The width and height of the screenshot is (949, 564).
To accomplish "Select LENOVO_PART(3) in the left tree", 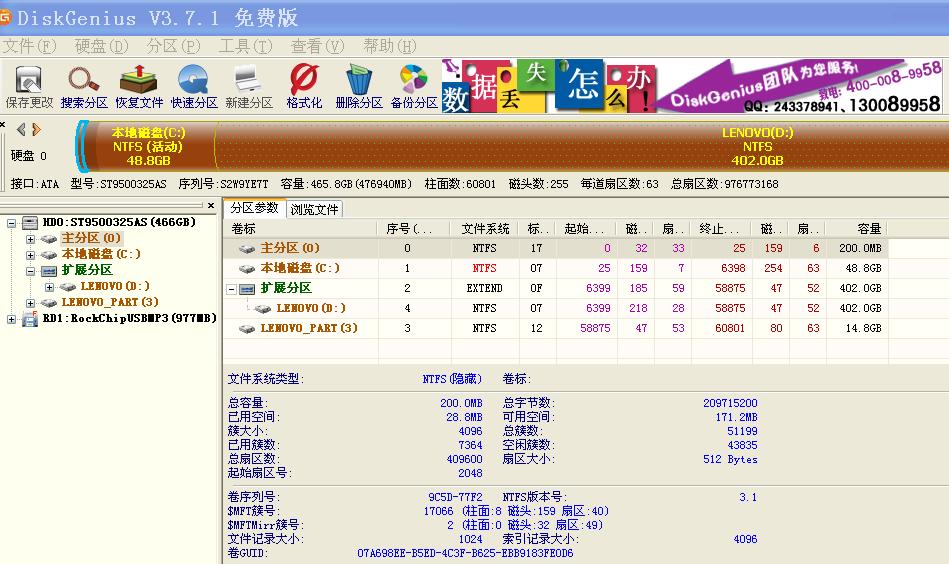I will pyautogui.click(x=110, y=302).
